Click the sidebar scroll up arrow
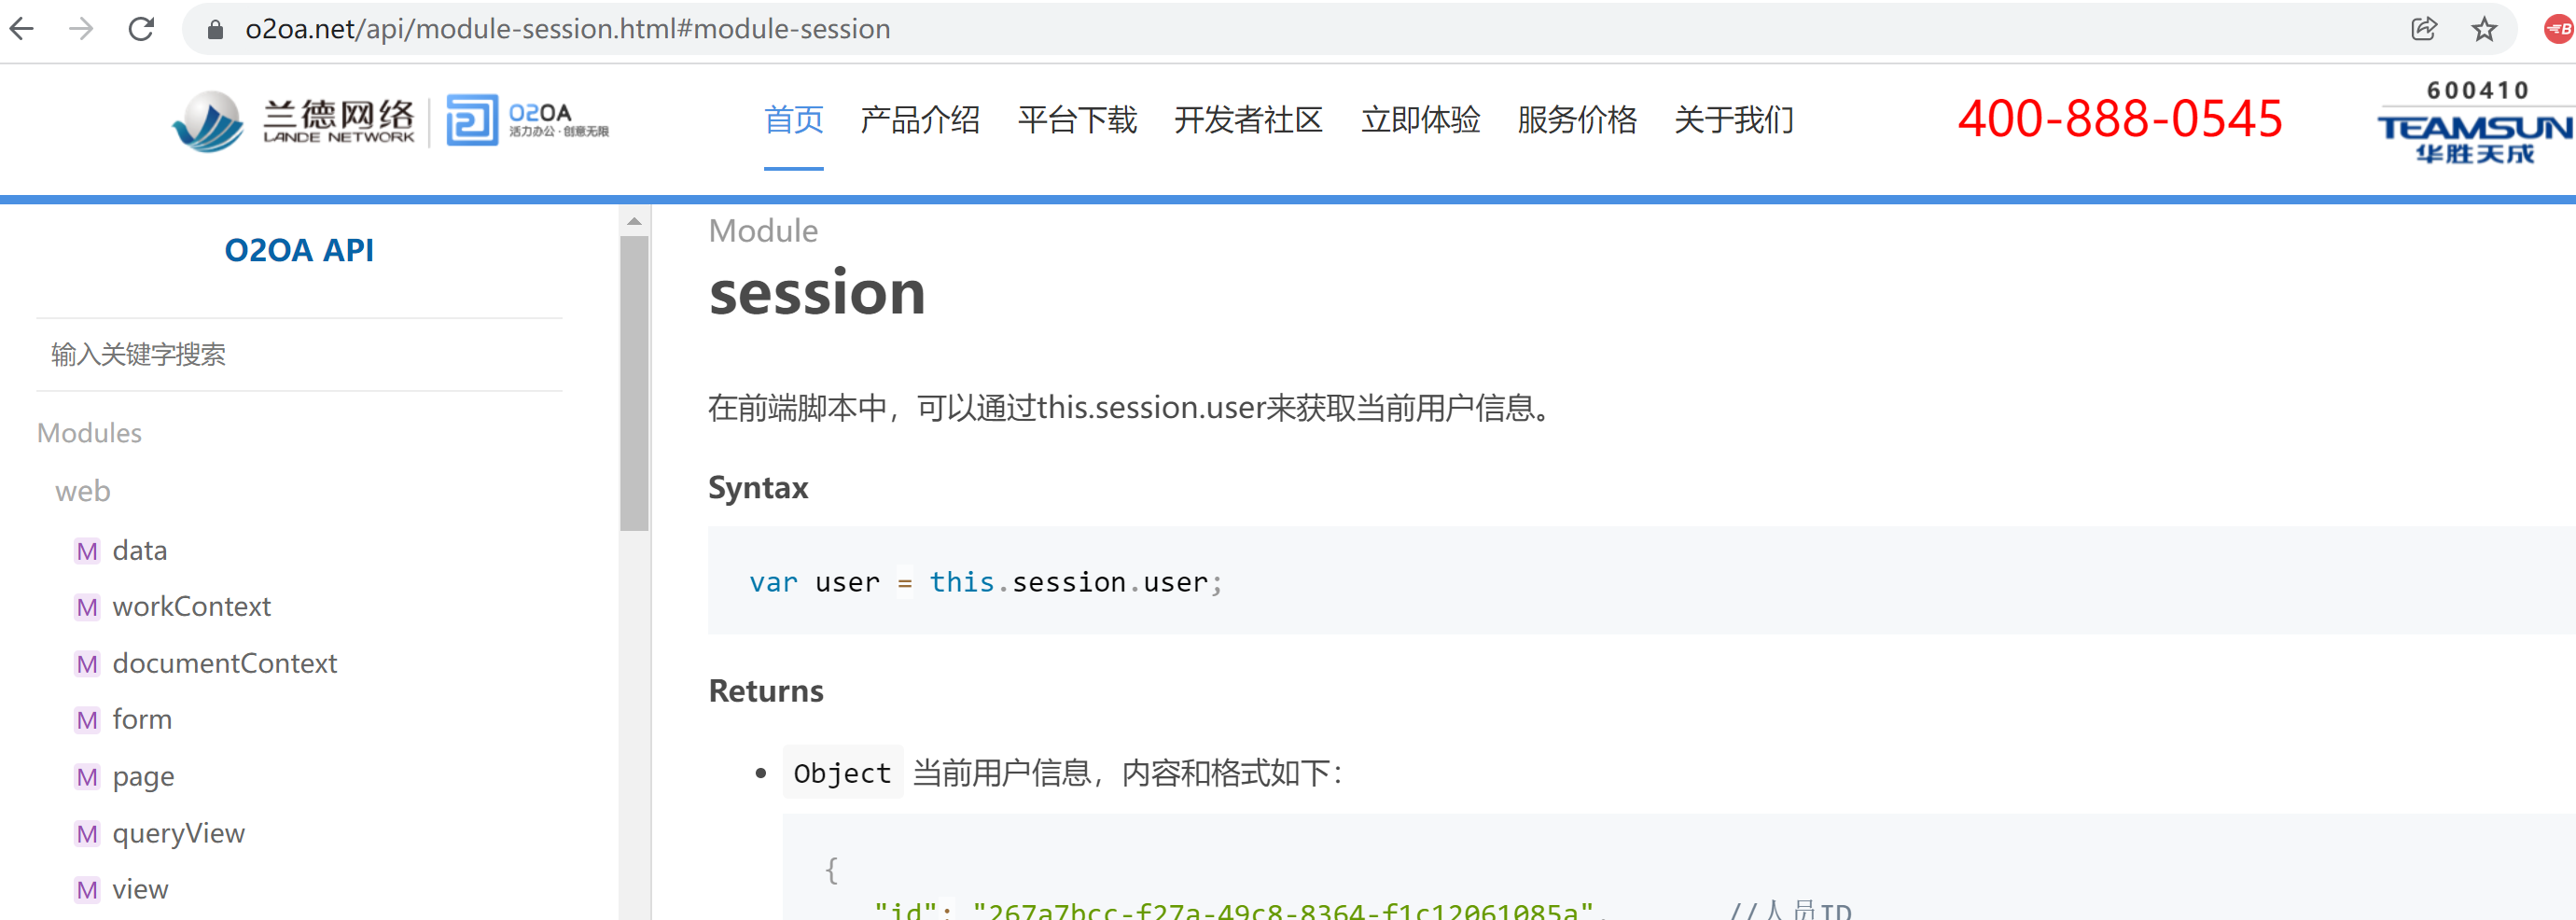Image resolution: width=2576 pixels, height=920 pixels. point(634,221)
